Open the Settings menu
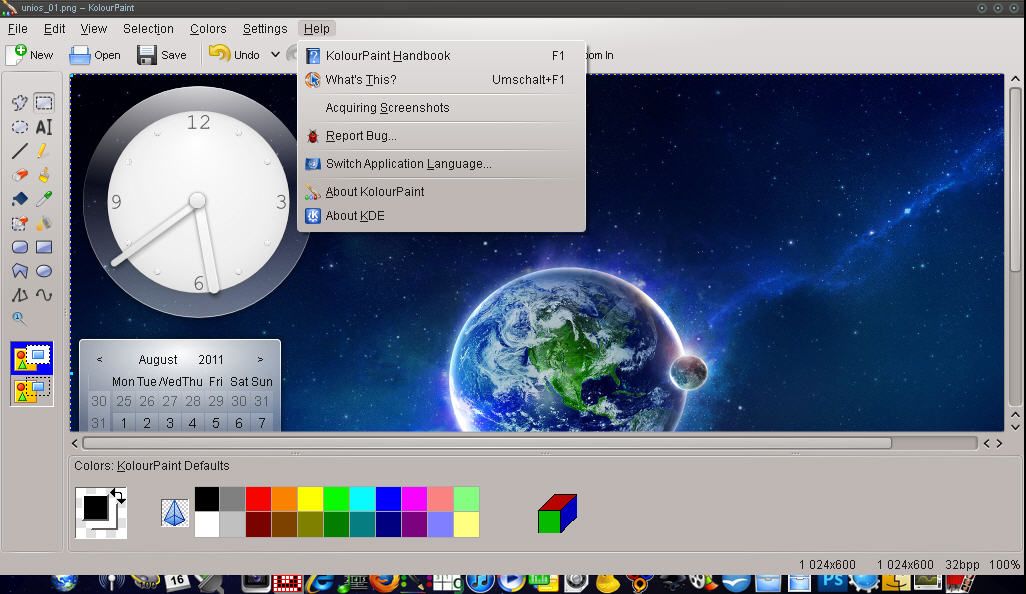 coord(265,29)
